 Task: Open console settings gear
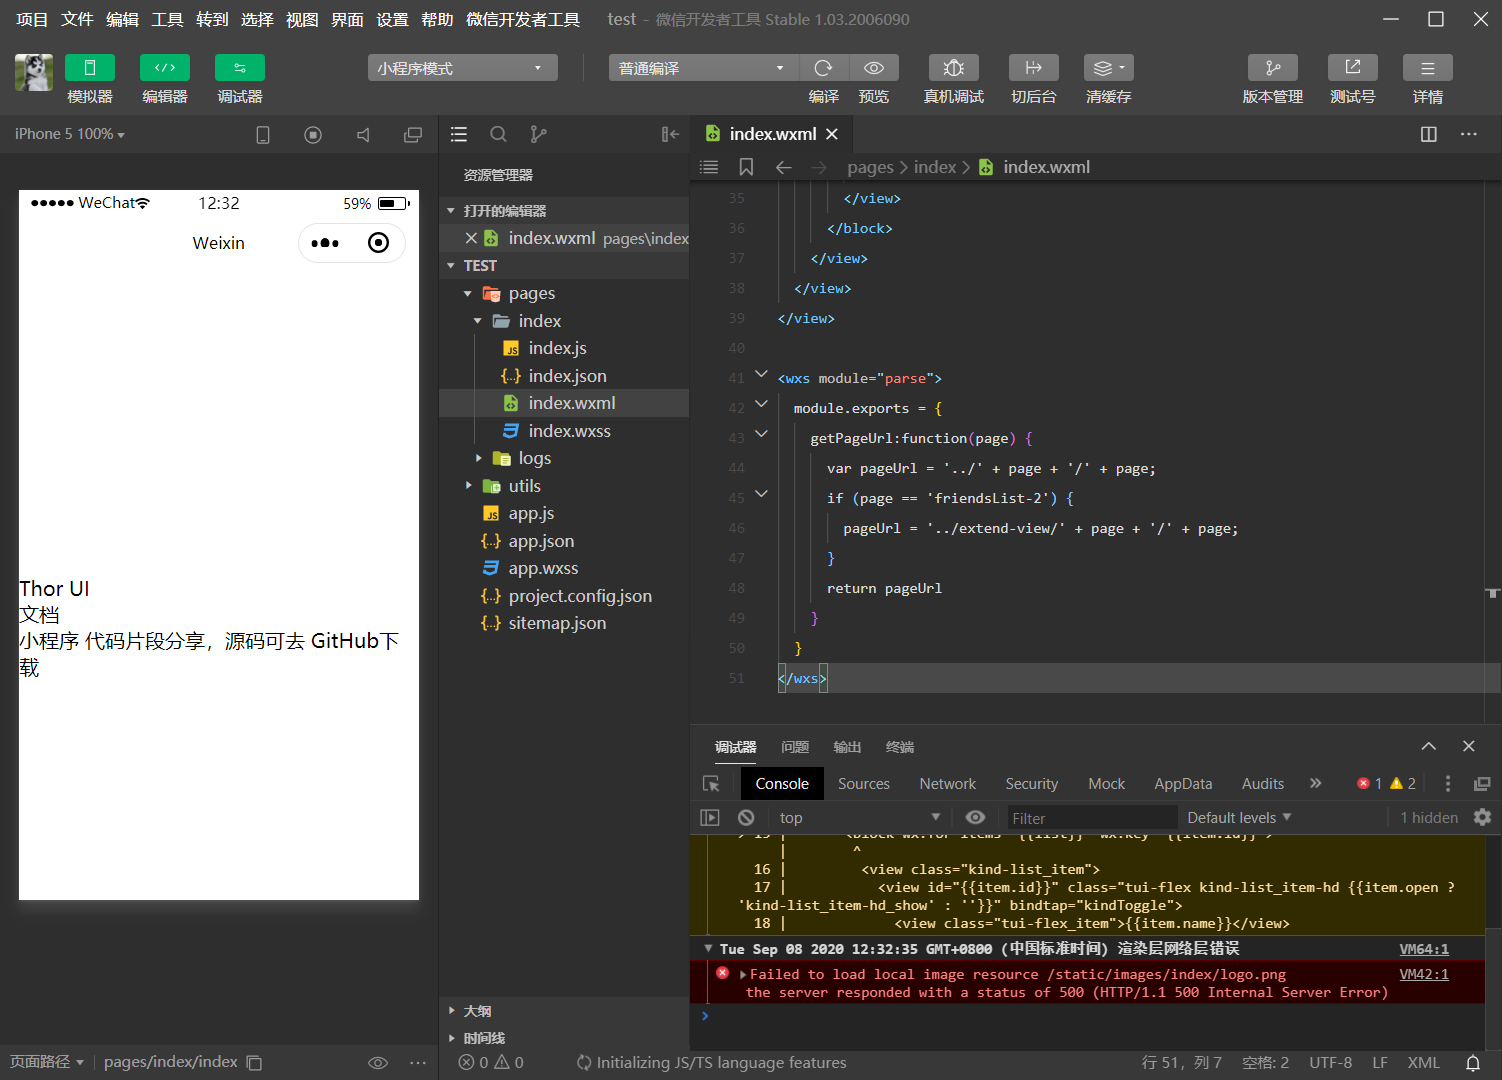click(1482, 817)
